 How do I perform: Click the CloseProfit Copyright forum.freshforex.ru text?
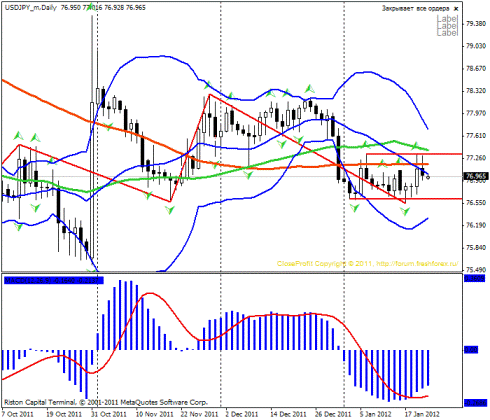pyautogui.click(x=368, y=264)
